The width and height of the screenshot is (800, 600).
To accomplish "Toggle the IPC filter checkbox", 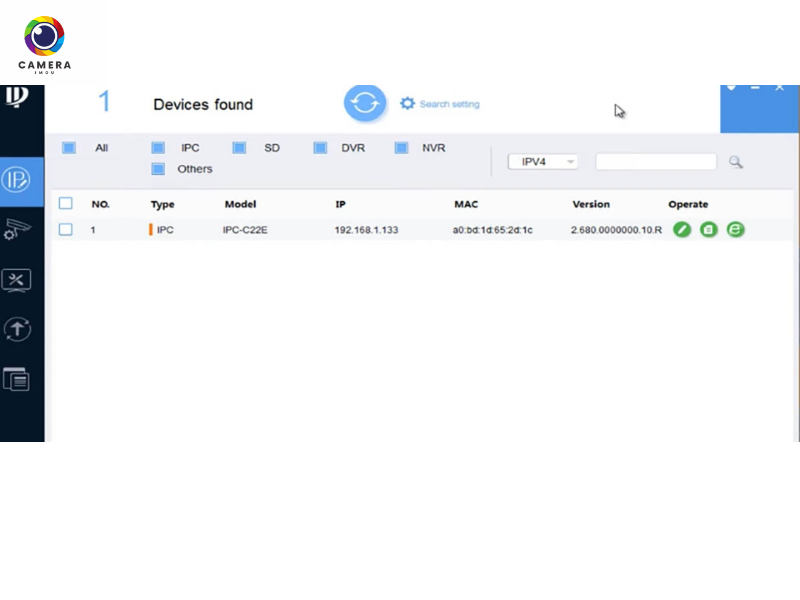I will tap(158, 148).
